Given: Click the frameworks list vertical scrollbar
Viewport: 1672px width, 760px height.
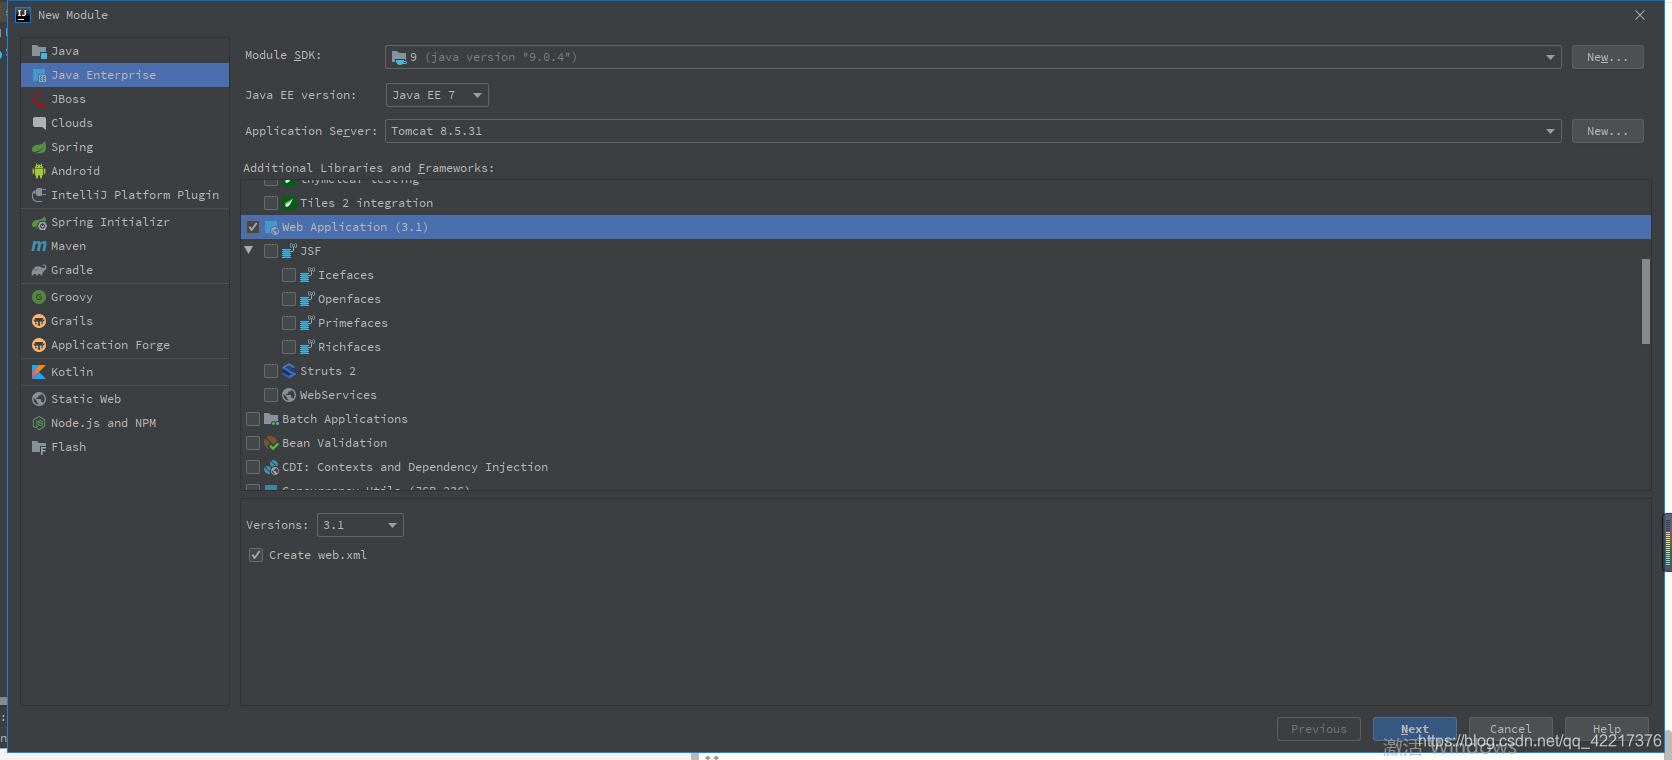Looking at the screenshot, I should click(x=1645, y=301).
